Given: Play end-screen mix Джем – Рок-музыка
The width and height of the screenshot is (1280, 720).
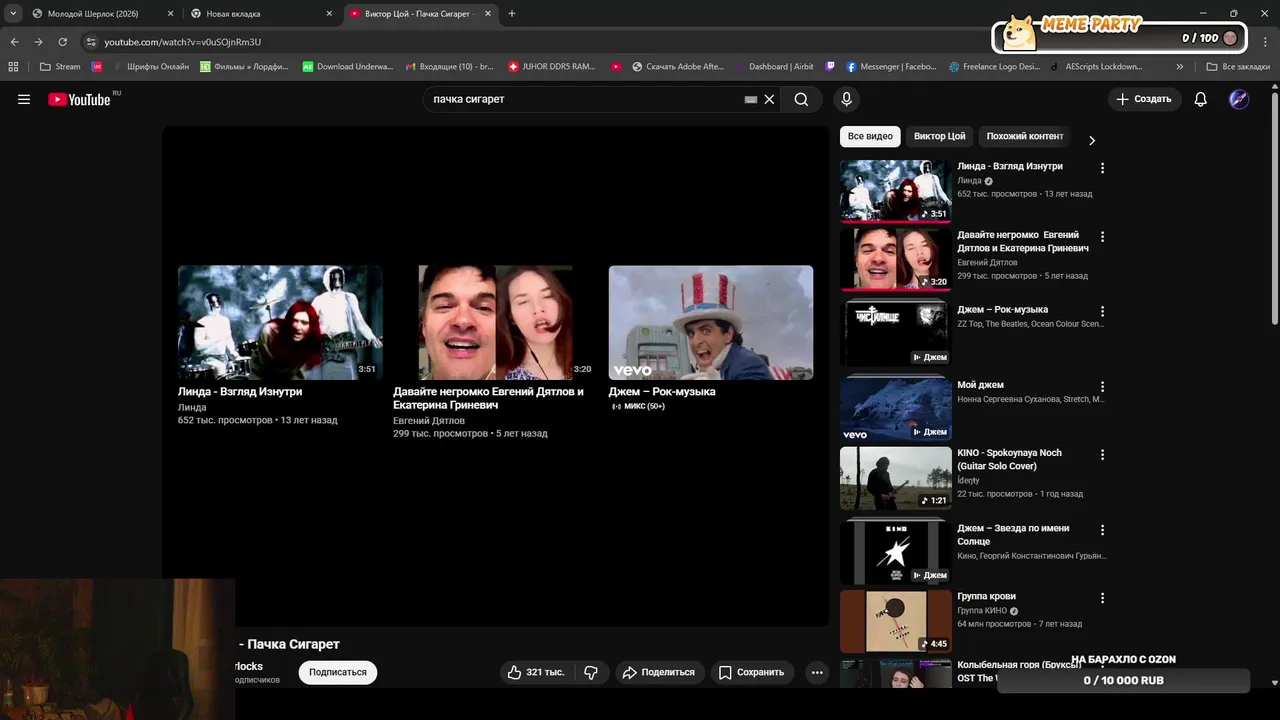Looking at the screenshot, I should (x=711, y=322).
